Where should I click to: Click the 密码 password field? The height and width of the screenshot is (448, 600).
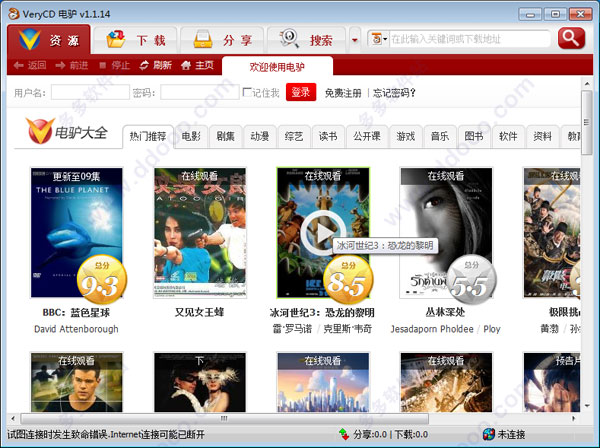coord(200,92)
